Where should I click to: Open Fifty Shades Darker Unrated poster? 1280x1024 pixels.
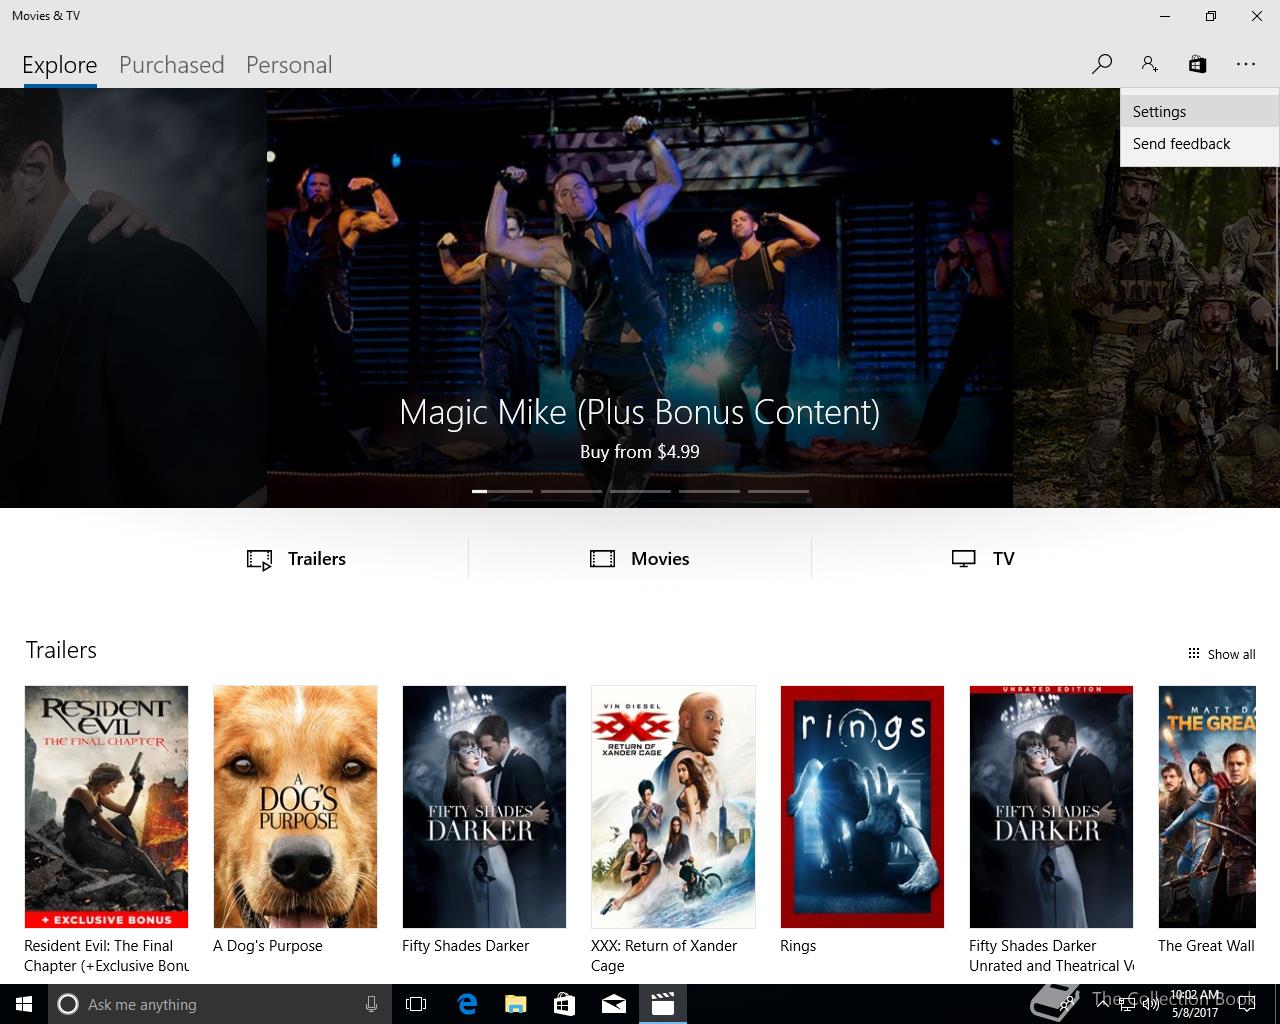pyautogui.click(x=1051, y=807)
